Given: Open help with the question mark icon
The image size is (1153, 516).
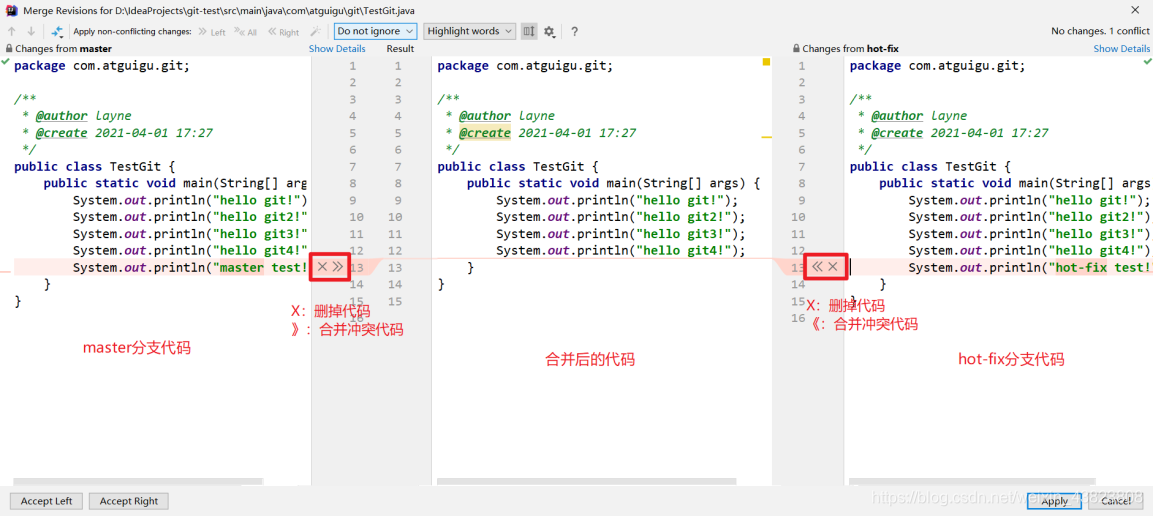Looking at the screenshot, I should click(574, 32).
